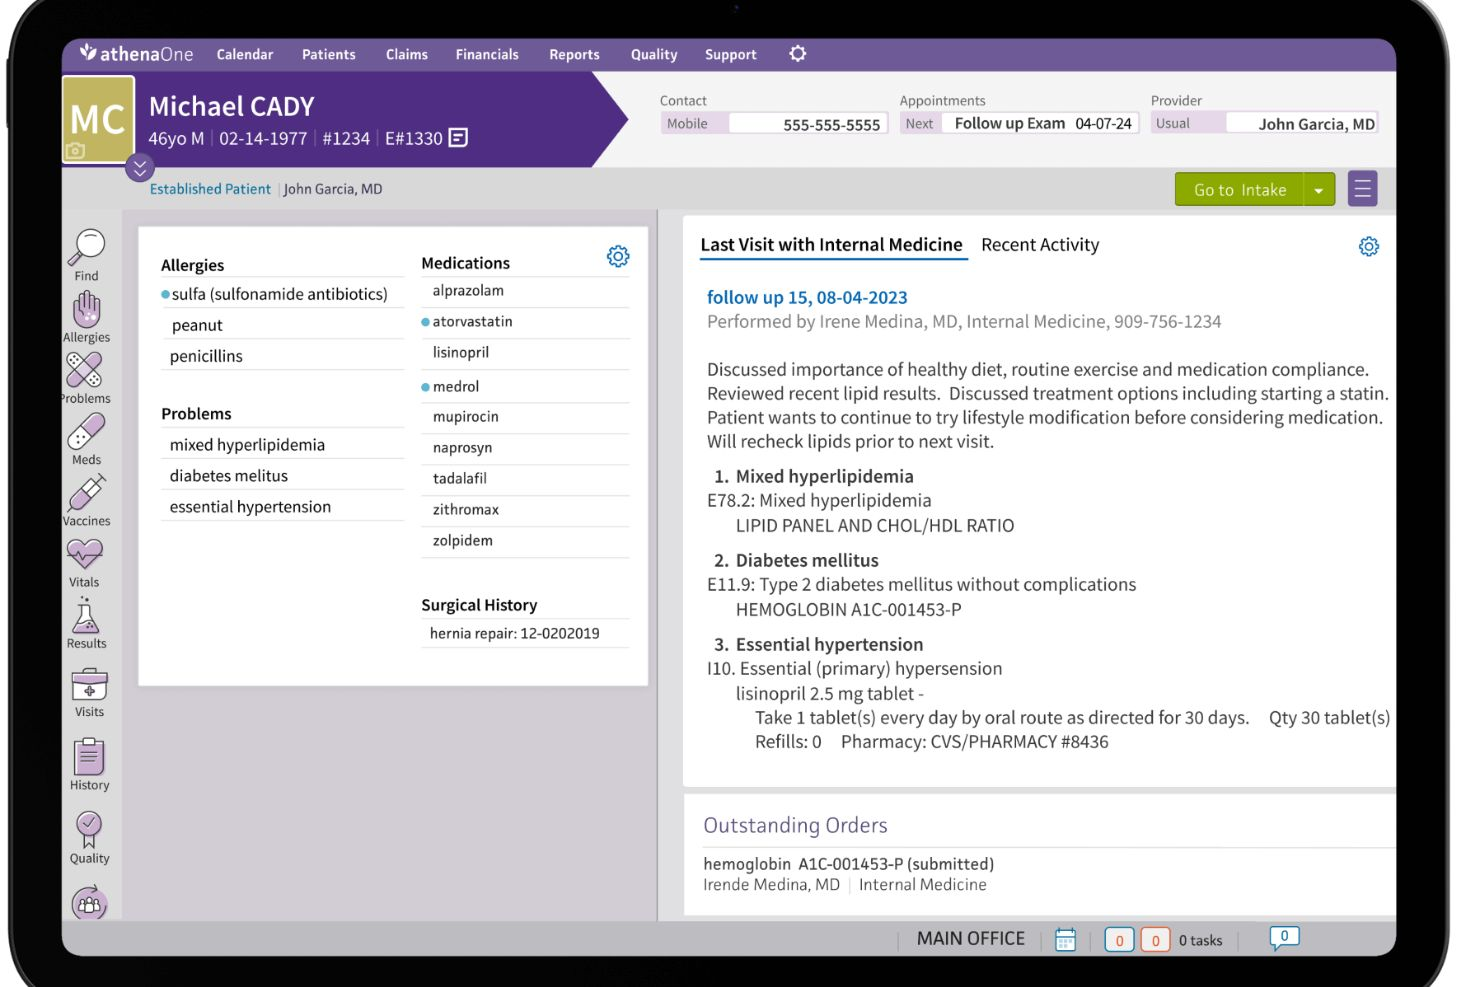Open the chat message icon in status bar
This screenshot has height=987, width=1480.
pyautogui.click(x=1284, y=938)
